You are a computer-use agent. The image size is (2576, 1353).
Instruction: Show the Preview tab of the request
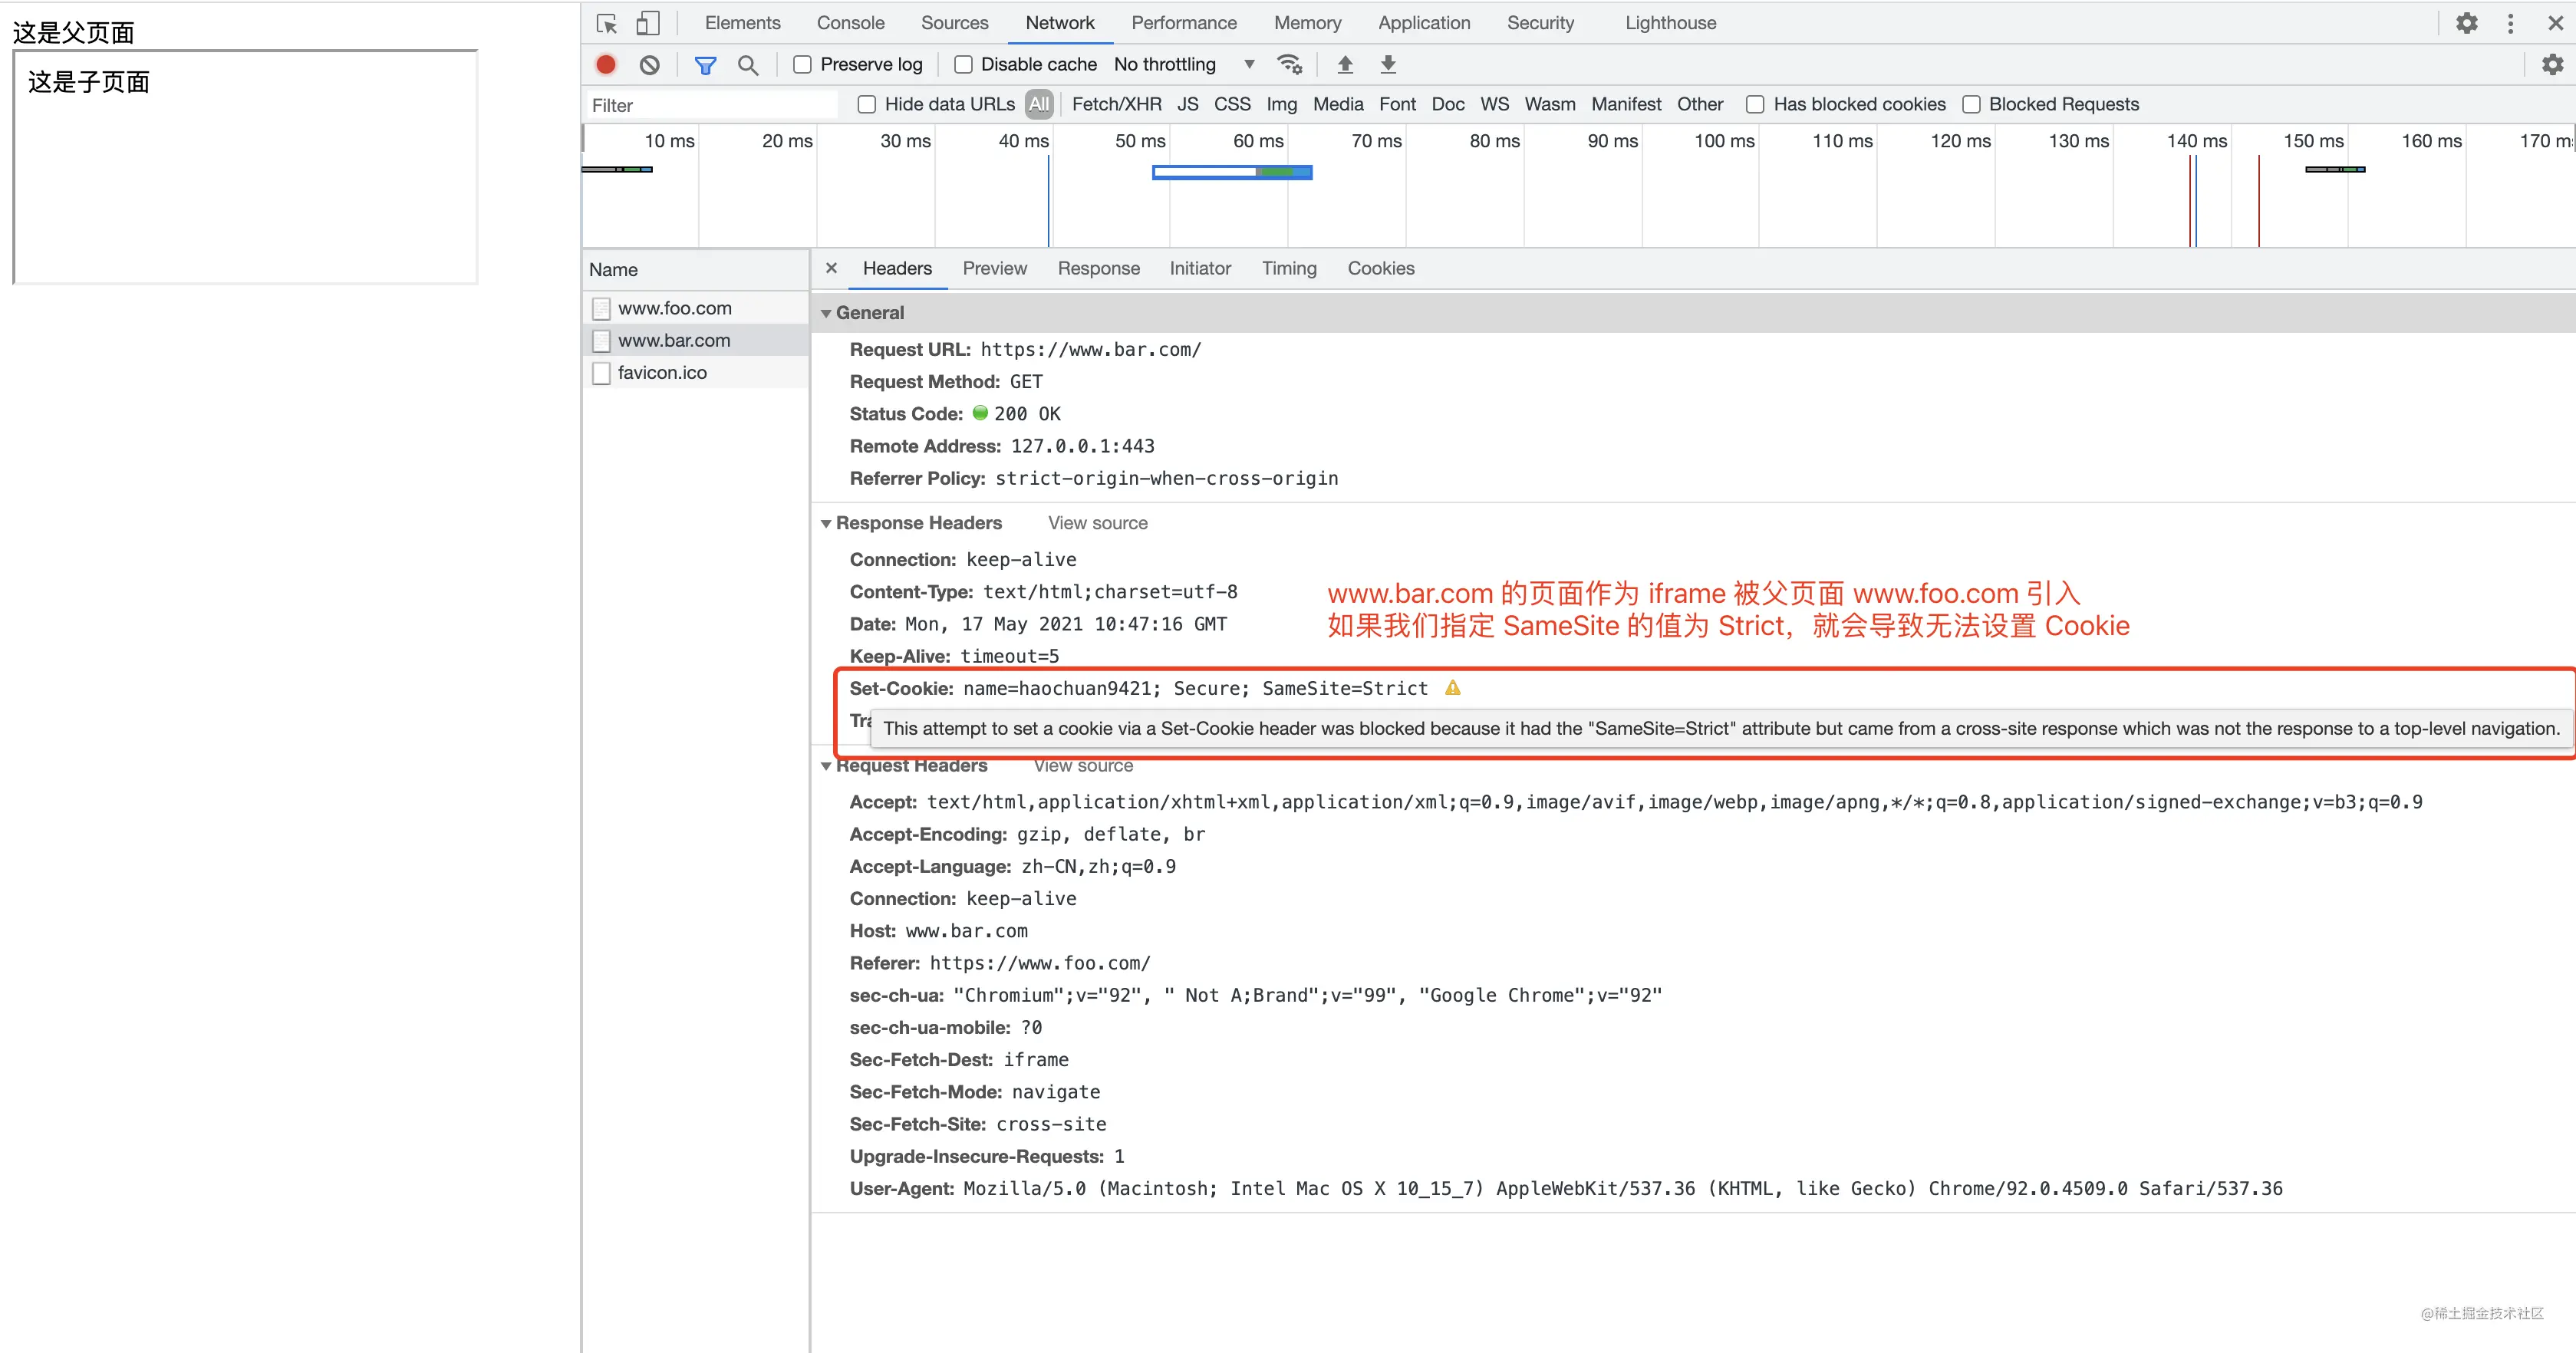(994, 268)
